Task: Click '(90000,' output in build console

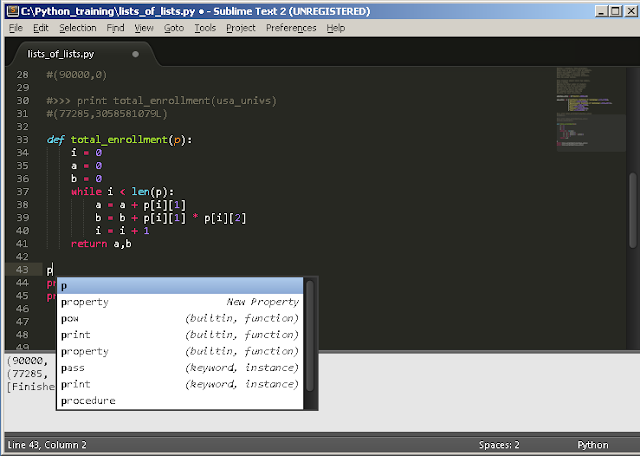Action: click(28, 360)
